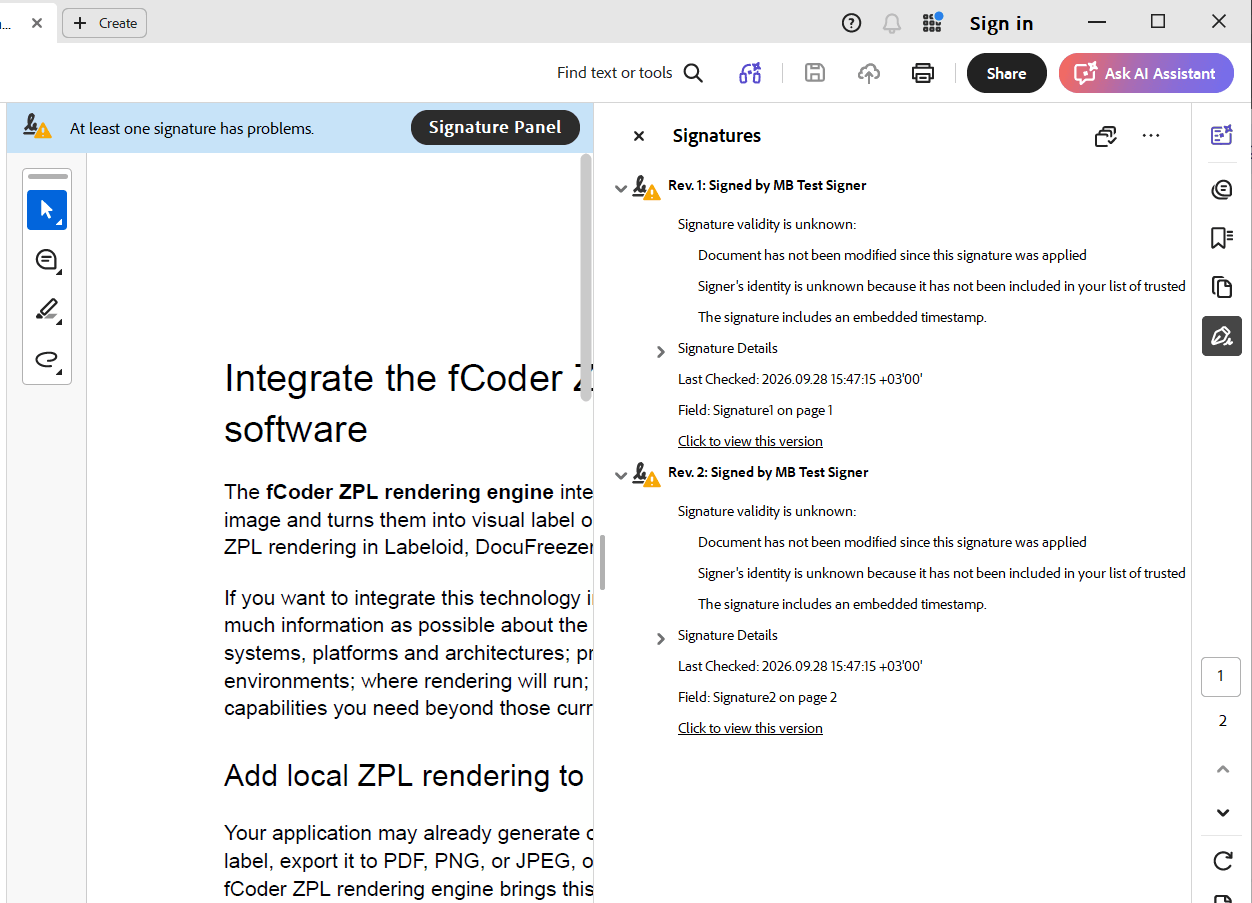The image size is (1252, 903).
Task: Expand Signature Details under Rev. 1
Action: (660, 350)
